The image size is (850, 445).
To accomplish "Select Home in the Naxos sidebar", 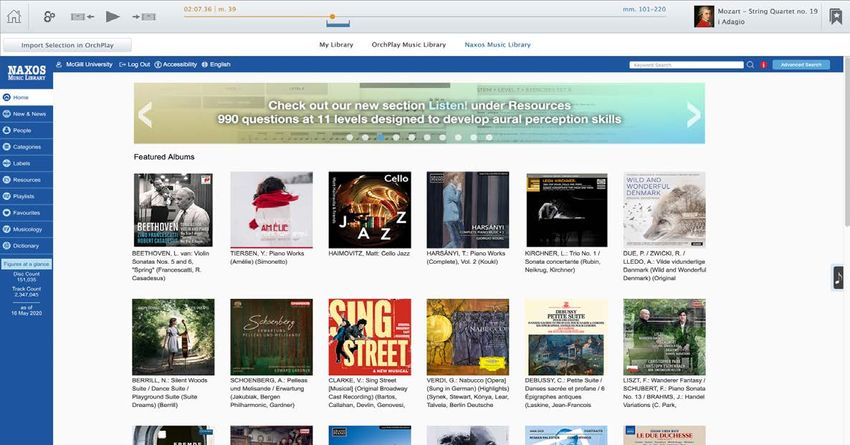I will [27, 98].
